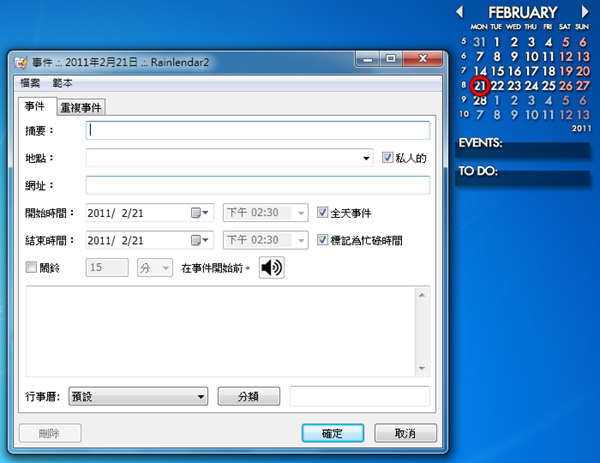Select February 27 in desktop calendar
600x463 pixels.
pyautogui.click(x=583, y=86)
